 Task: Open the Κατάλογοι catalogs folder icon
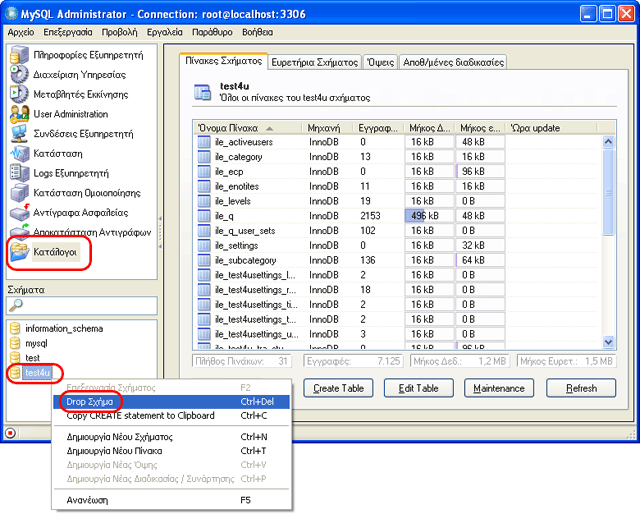coord(19,252)
